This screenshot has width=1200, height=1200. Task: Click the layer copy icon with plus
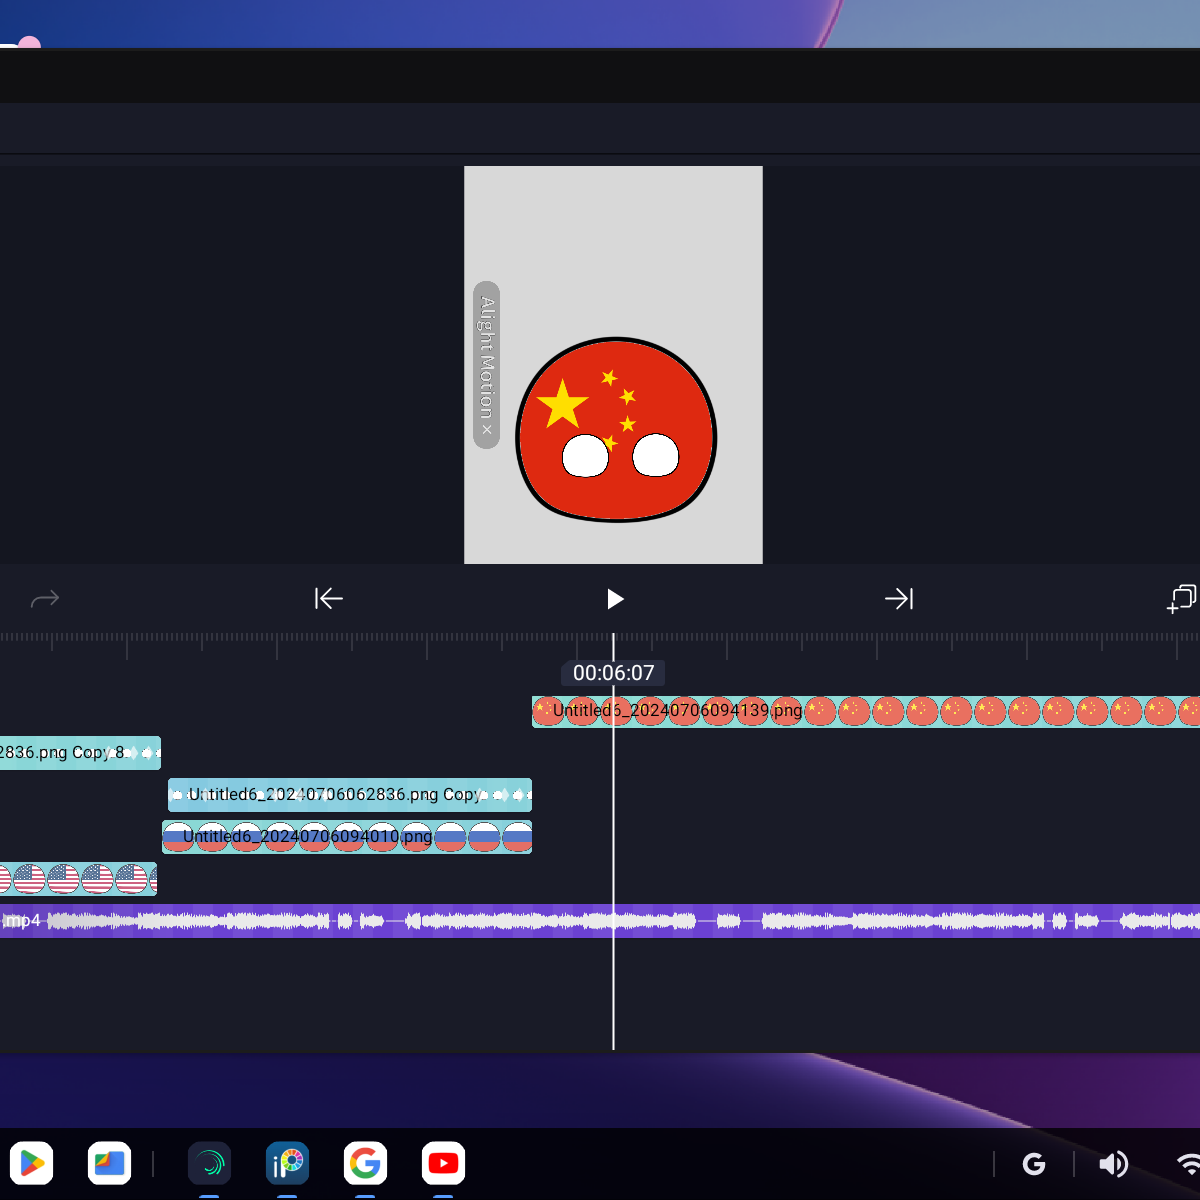click(x=1181, y=599)
